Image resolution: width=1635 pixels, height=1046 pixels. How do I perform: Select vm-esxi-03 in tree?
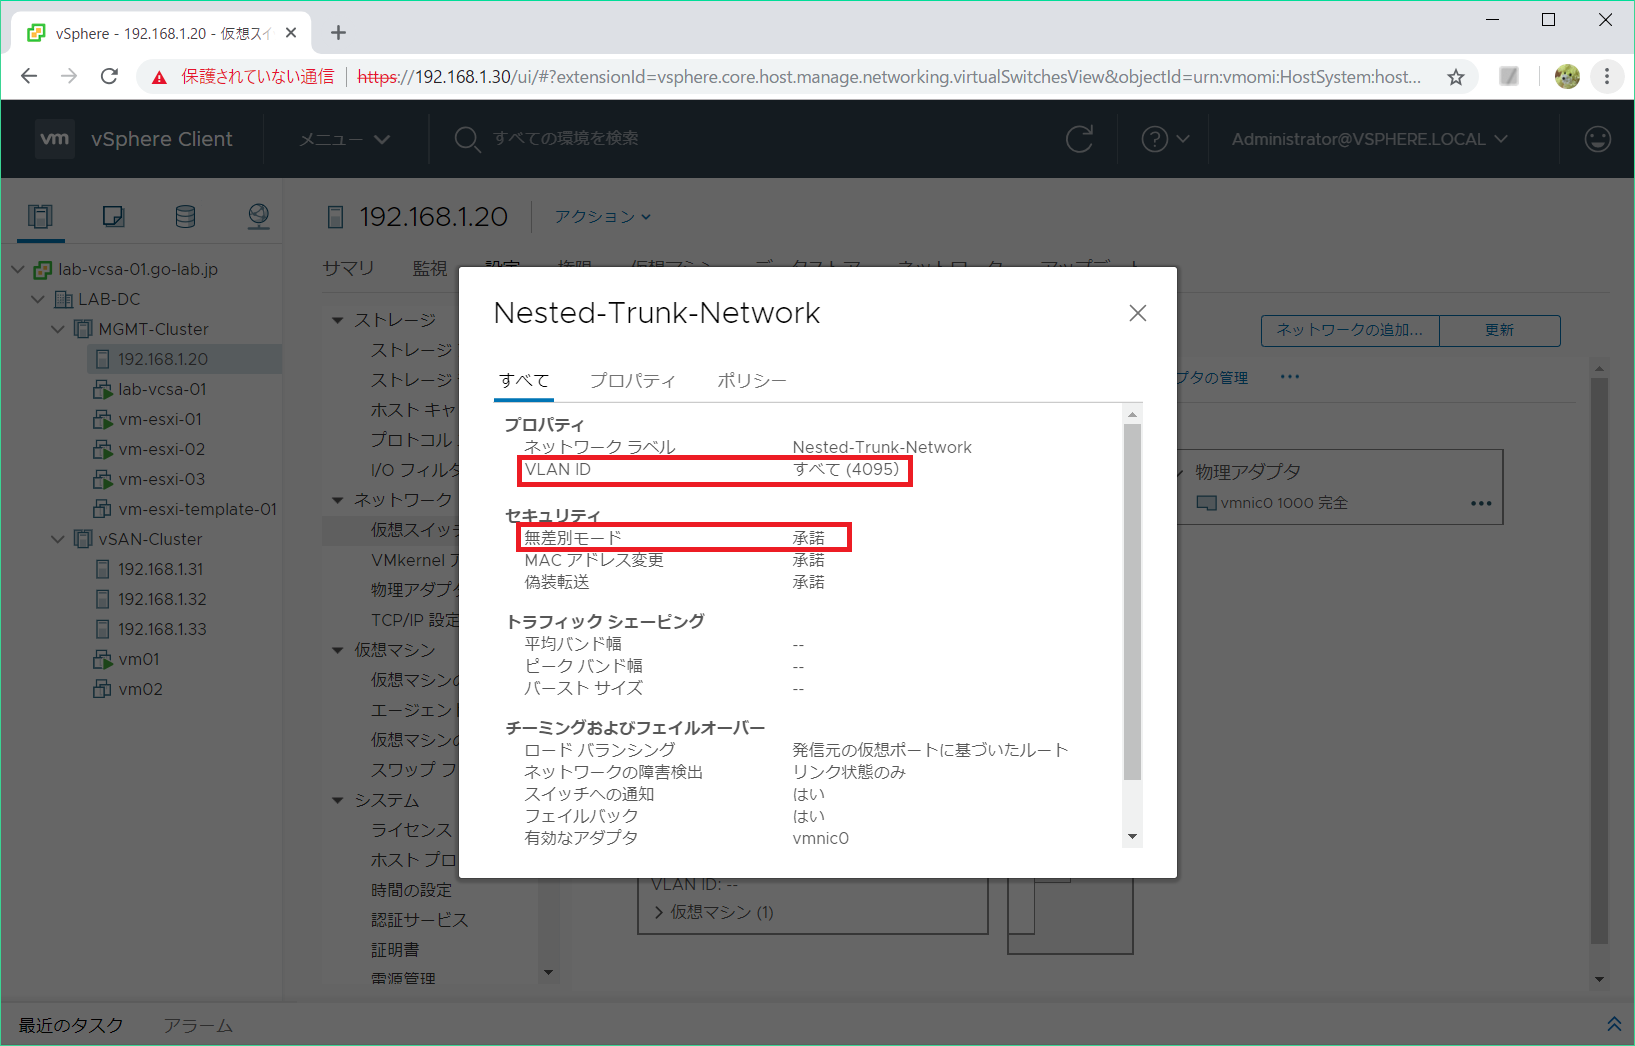(x=161, y=479)
